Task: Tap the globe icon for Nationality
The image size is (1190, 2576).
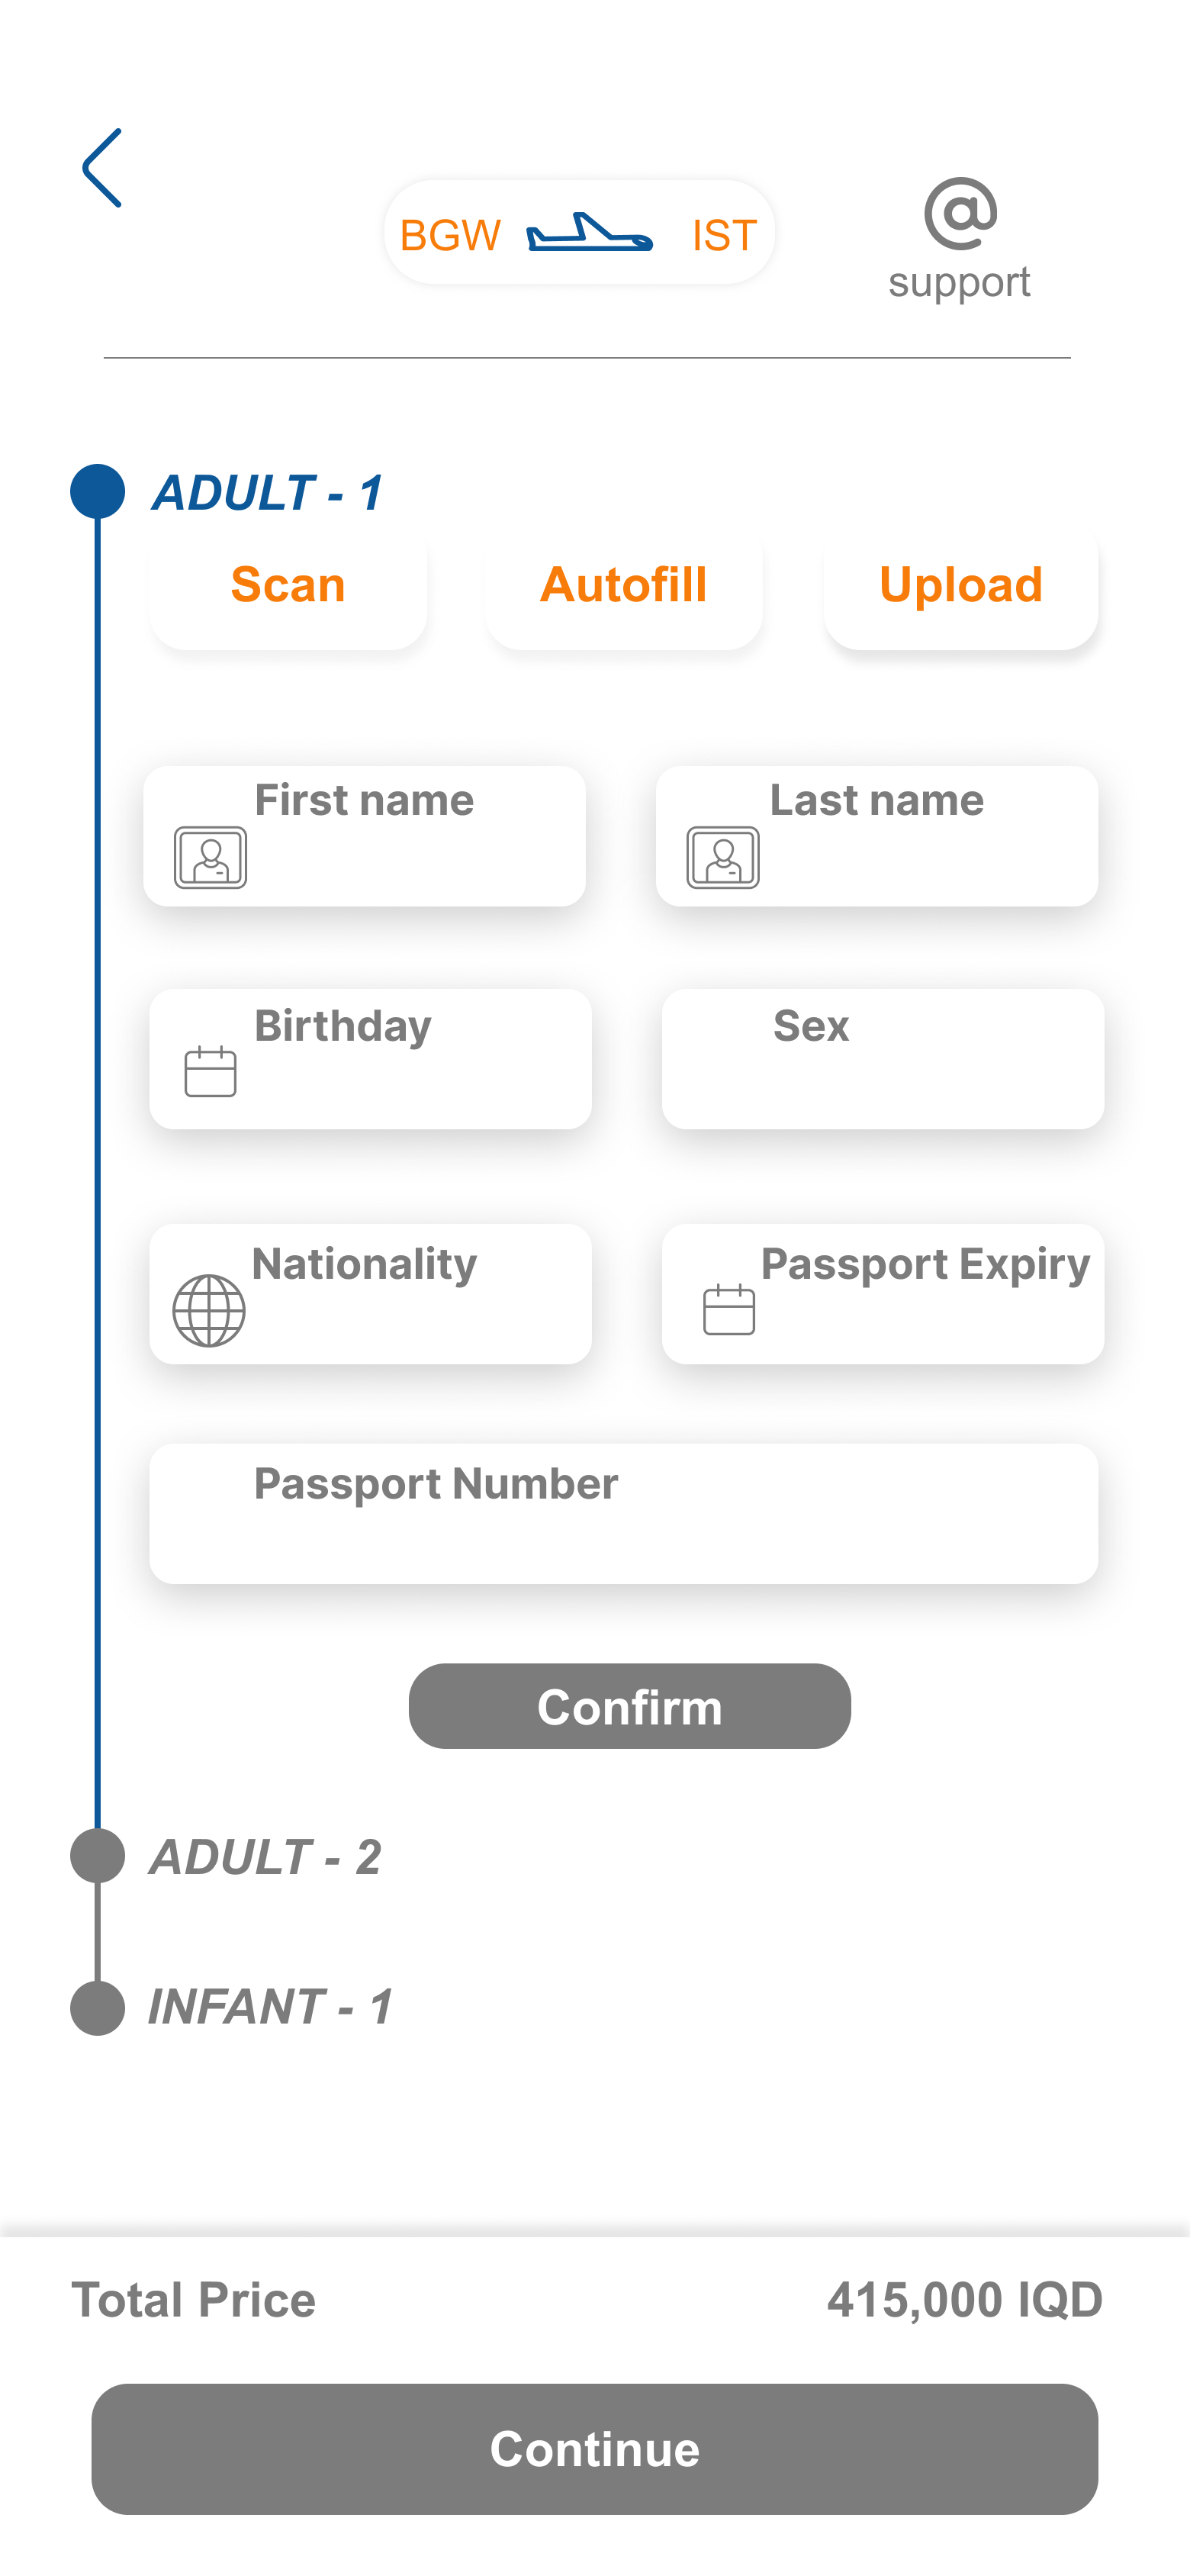Action: pos(209,1310)
